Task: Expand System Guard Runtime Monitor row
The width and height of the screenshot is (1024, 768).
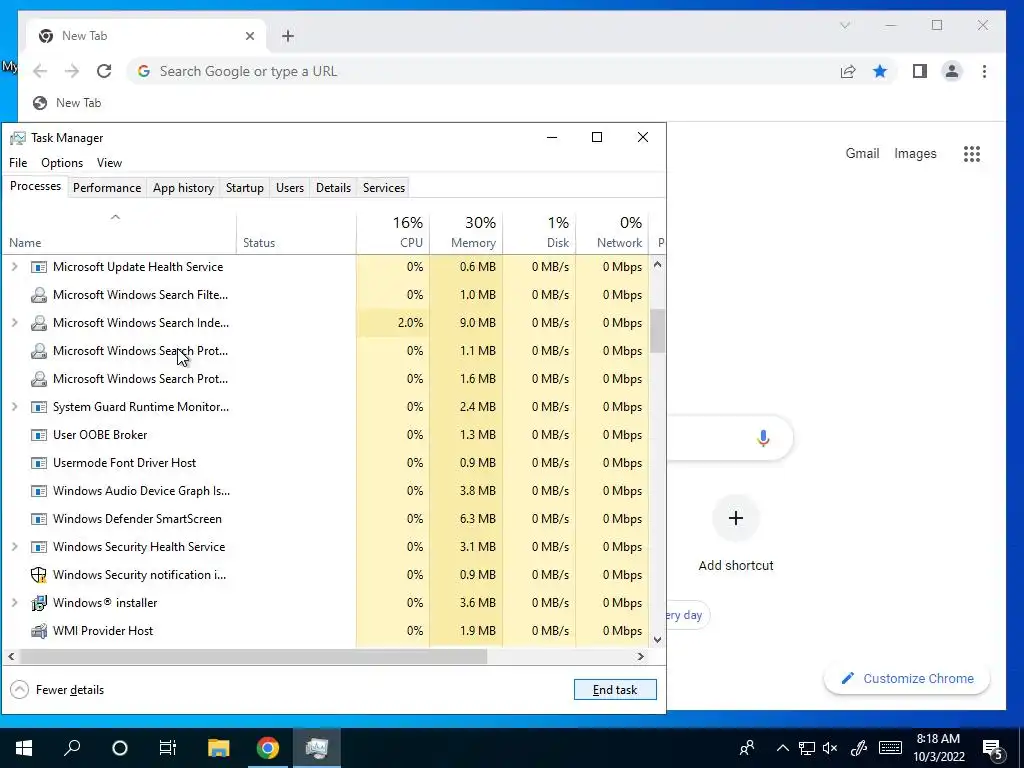Action: tap(14, 407)
